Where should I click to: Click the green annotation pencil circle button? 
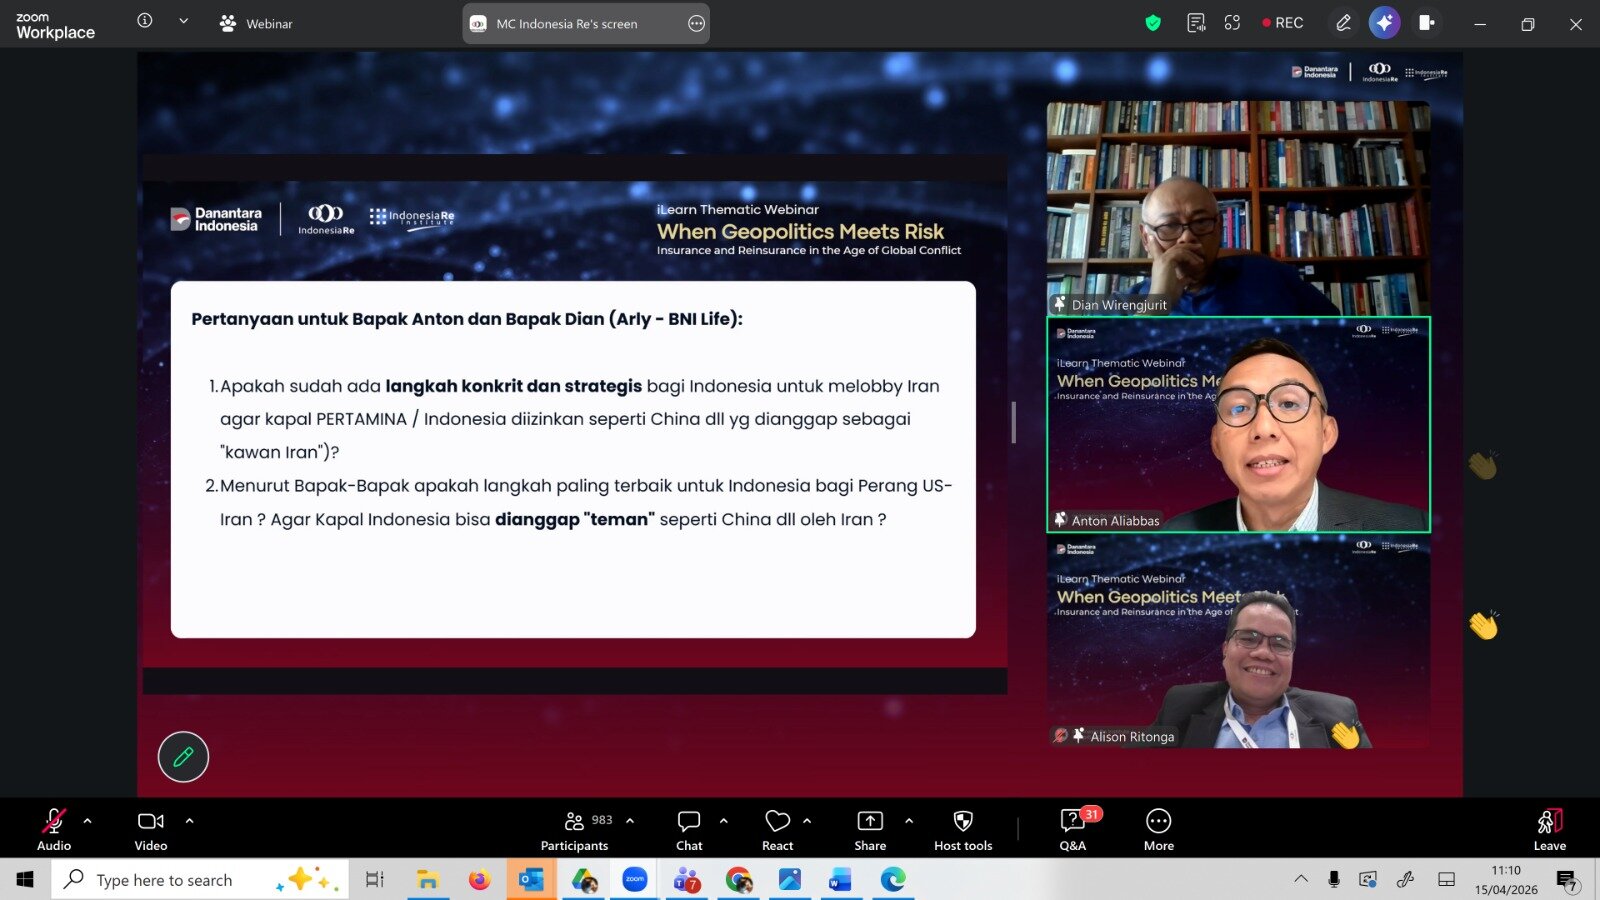(x=183, y=757)
